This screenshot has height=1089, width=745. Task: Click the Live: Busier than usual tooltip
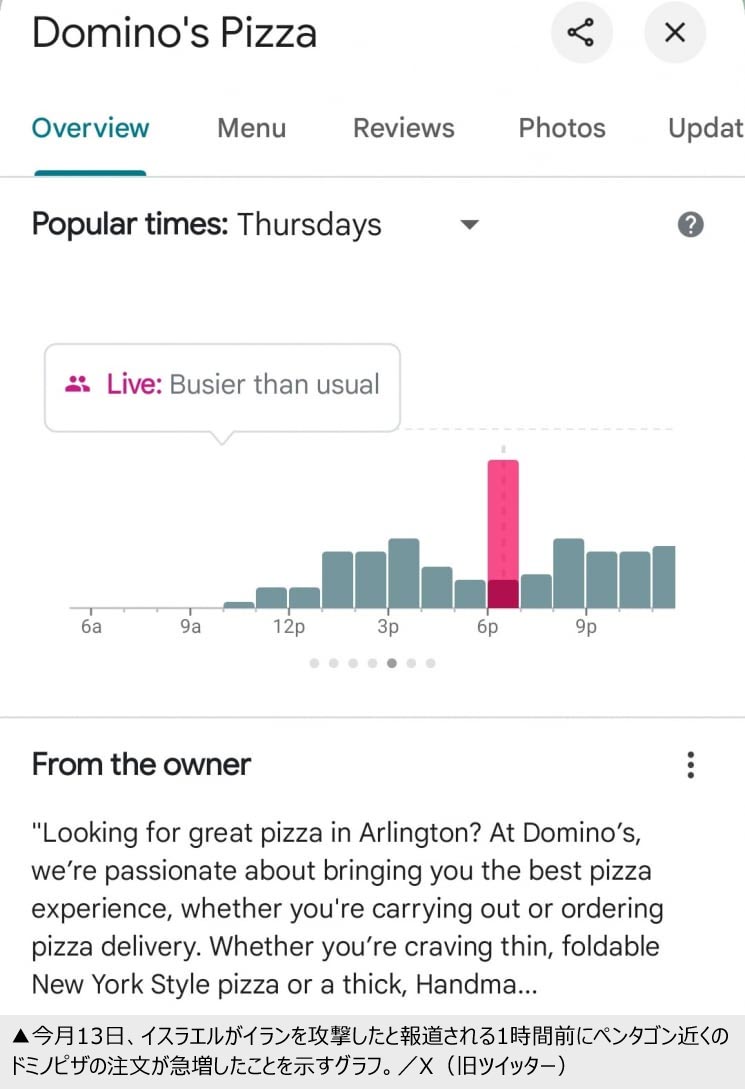(222, 387)
